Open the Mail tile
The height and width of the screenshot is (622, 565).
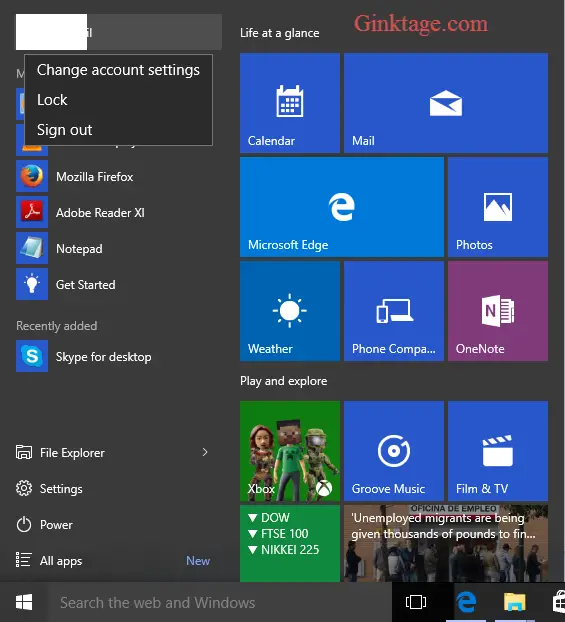click(x=446, y=103)
